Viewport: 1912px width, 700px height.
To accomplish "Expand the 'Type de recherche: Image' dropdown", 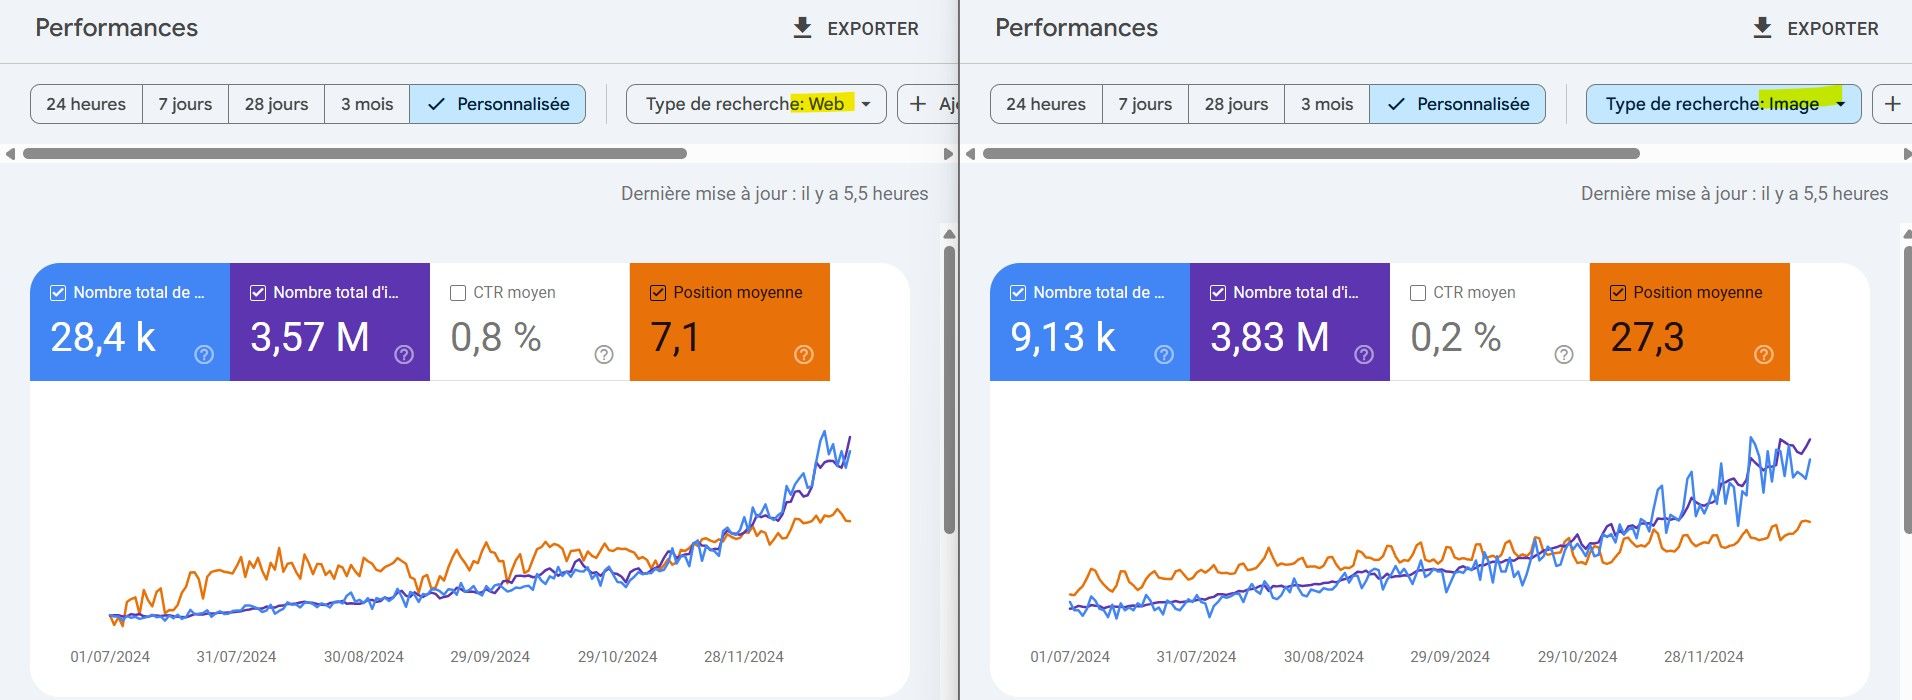I will (1840, 104).
